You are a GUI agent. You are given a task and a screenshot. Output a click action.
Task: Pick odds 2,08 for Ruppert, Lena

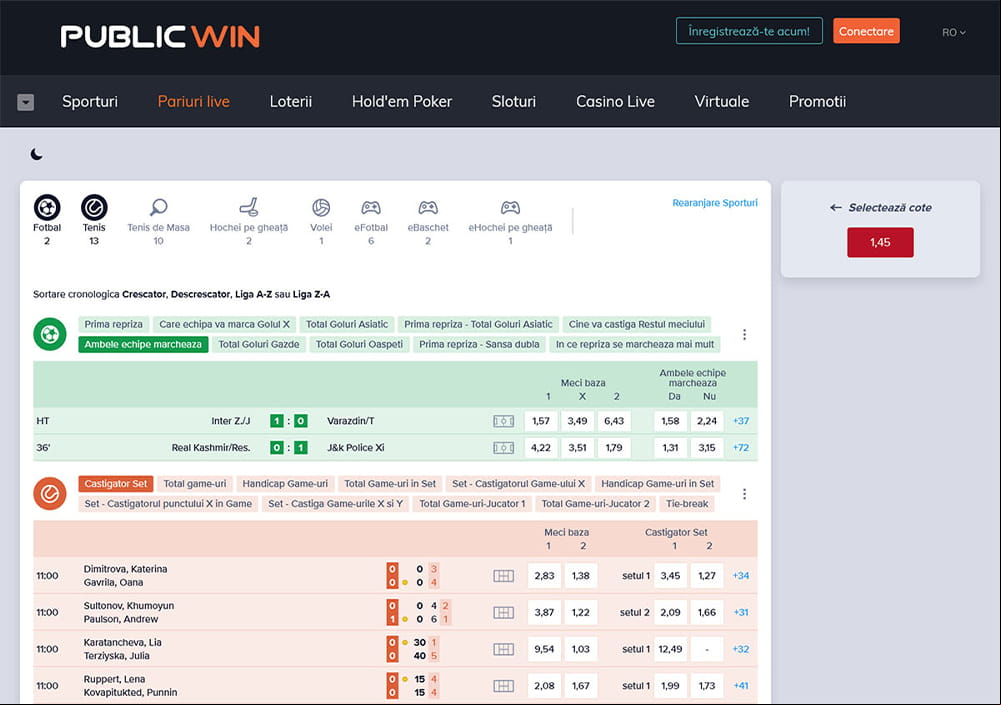click(x=545, y=686)
